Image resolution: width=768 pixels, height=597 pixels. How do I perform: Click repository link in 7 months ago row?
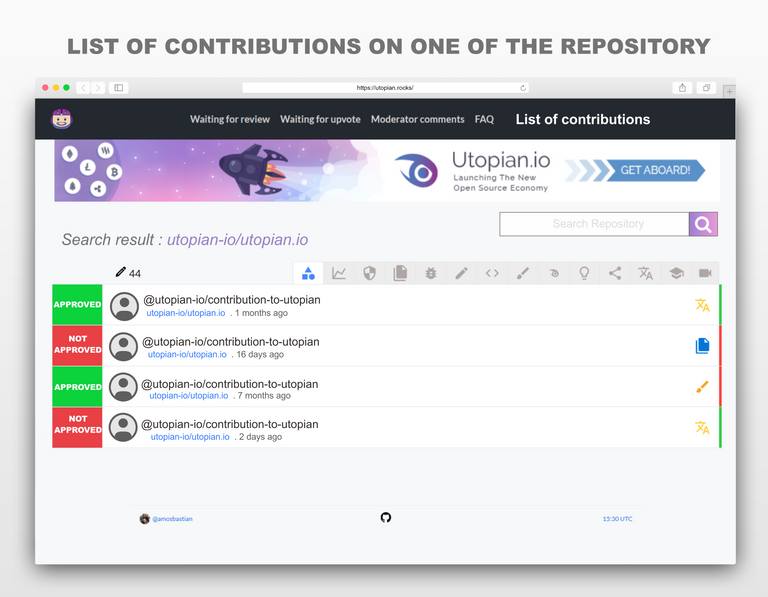[189, 395]
